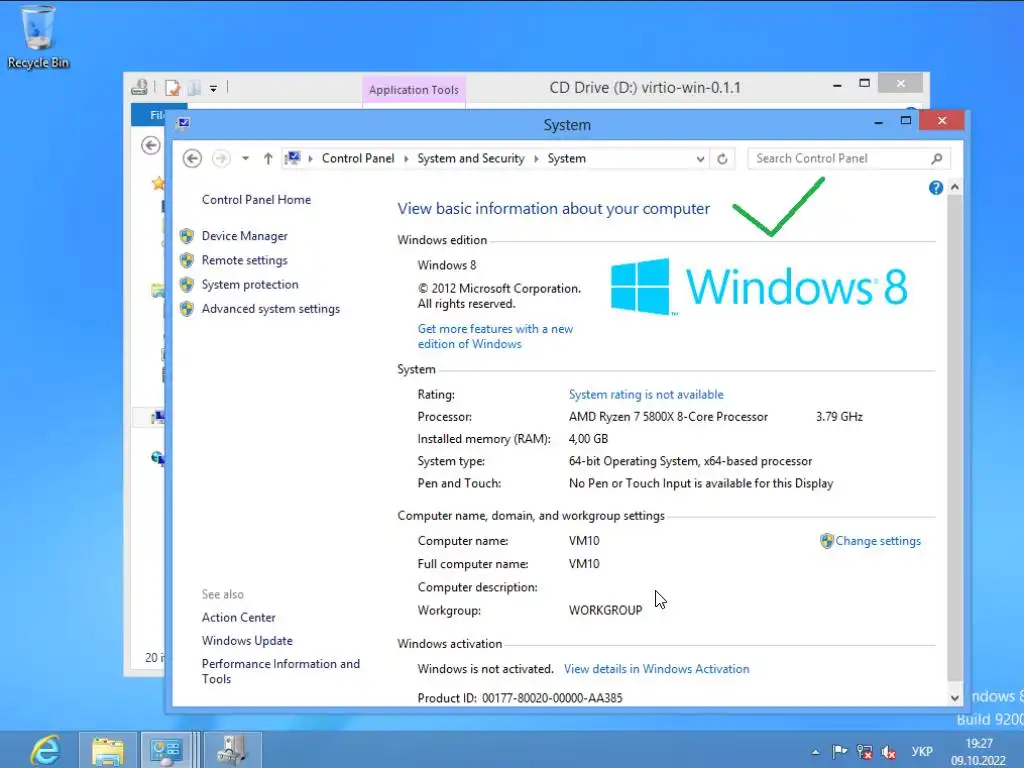Viewport: 1024px width, 768px height.
Task: Maximize the CD Drive window
Action: coord(865,84)
